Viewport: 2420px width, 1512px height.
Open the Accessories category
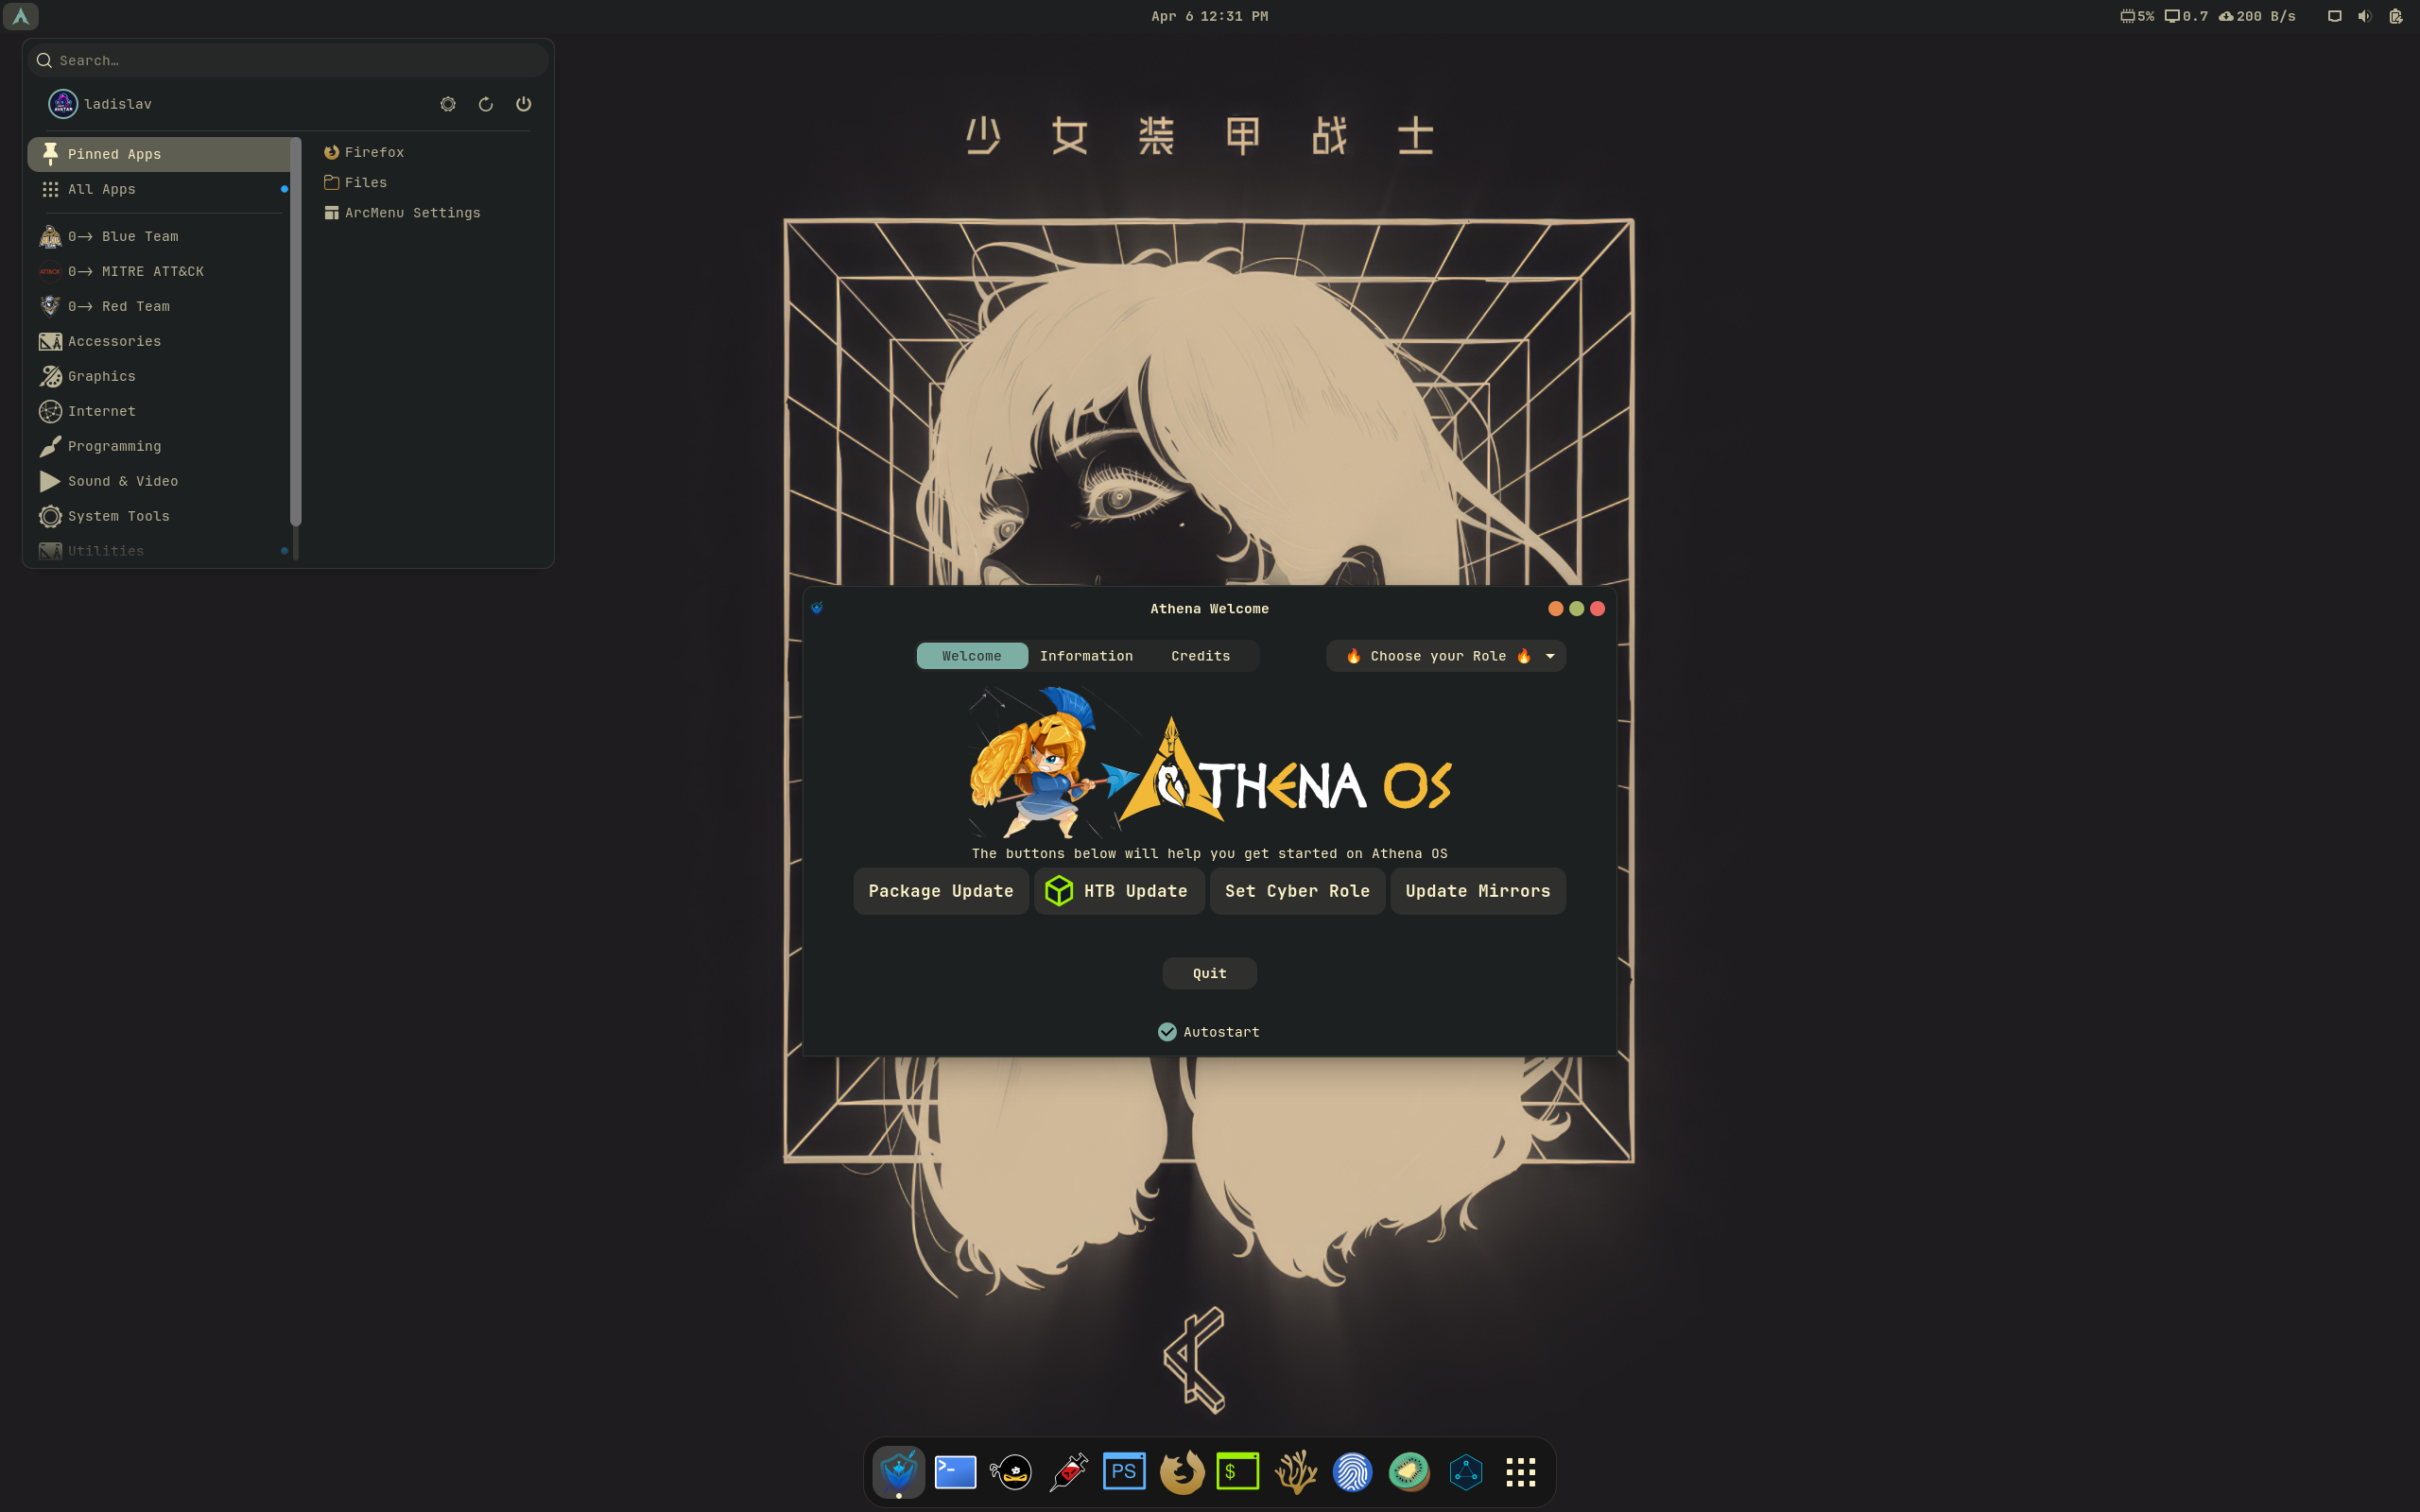point(158,341)
